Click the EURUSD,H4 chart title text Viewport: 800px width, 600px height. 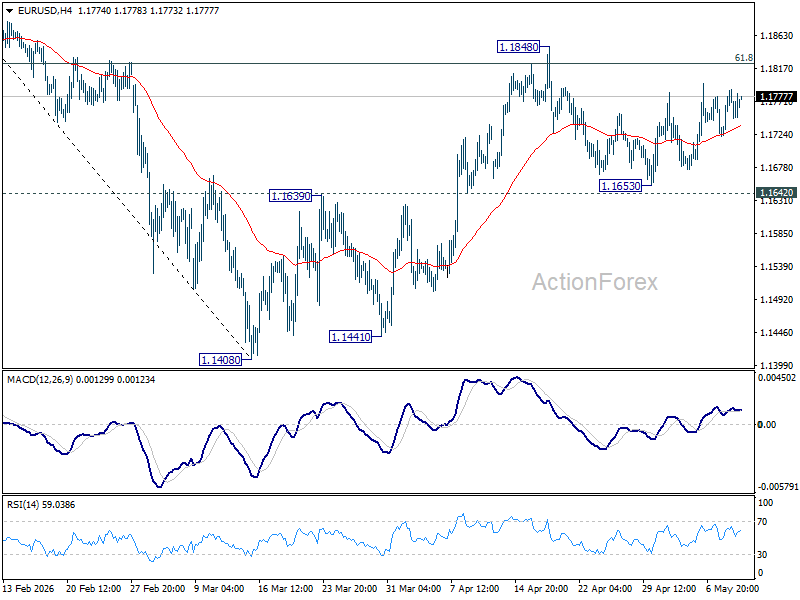[x=45, y=11]
